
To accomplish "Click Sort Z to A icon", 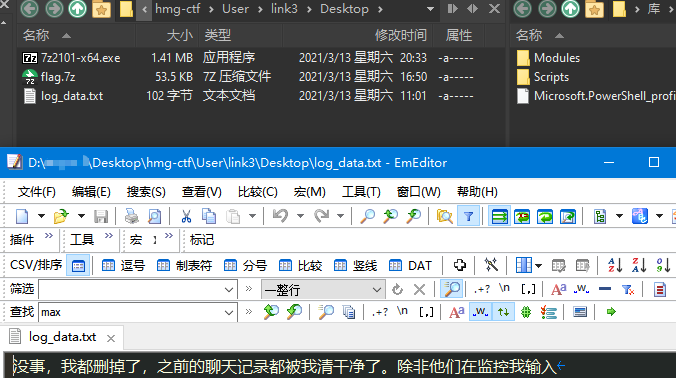I will click(x=639, y=265).
